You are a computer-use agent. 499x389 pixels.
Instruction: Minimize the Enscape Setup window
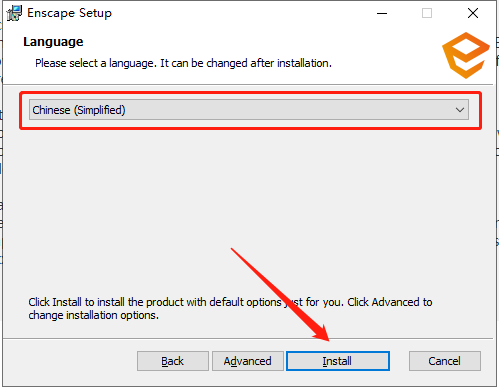382,14
